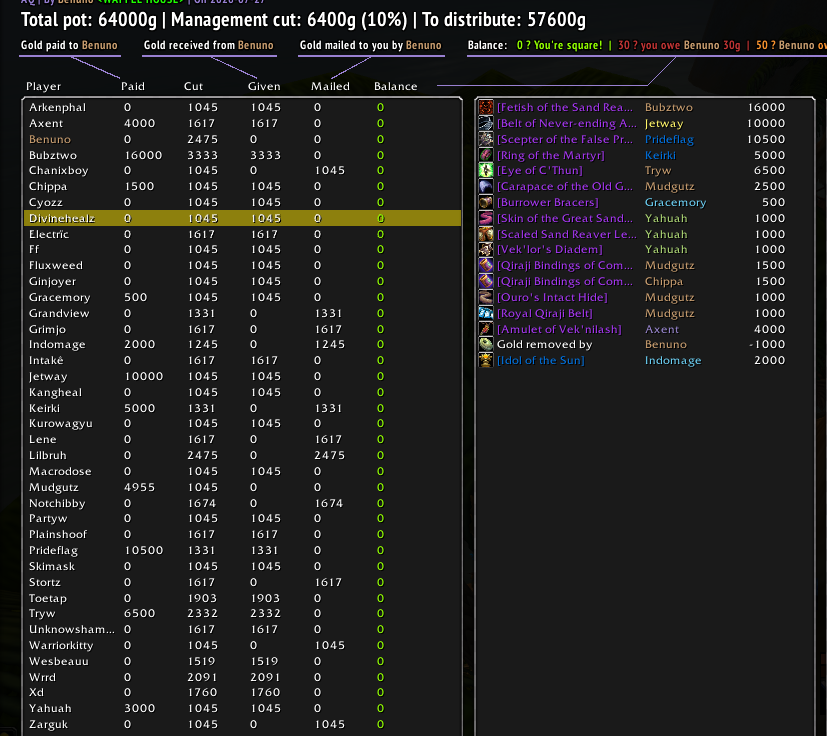Select the Chanixboy player row
This screenshot has height=736, width=827.
(x=243, y=170)
